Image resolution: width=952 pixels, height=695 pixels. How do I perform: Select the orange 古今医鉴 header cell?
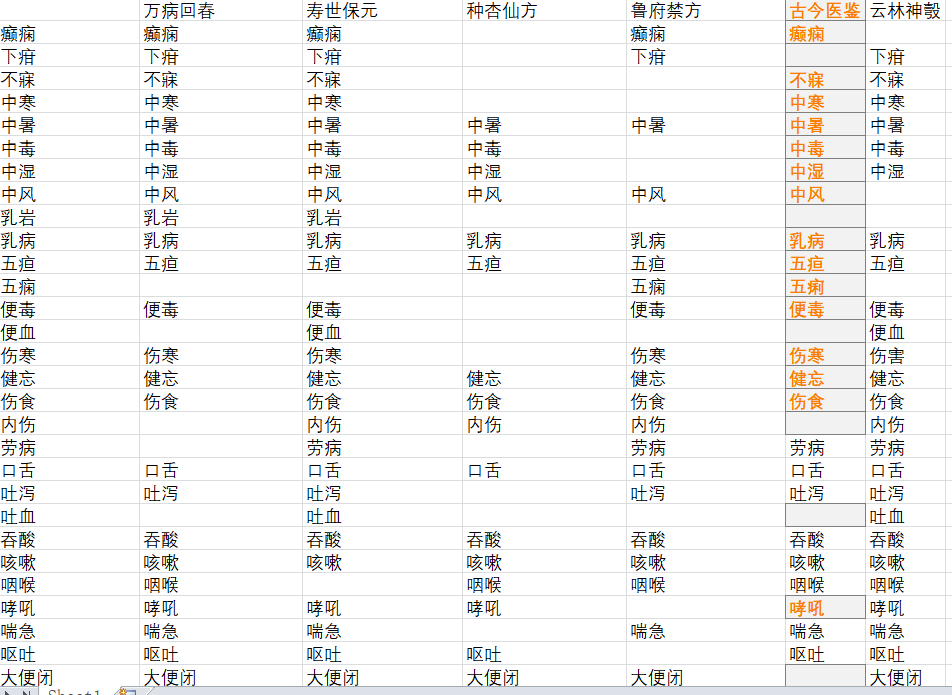click(x=825, y=10)
